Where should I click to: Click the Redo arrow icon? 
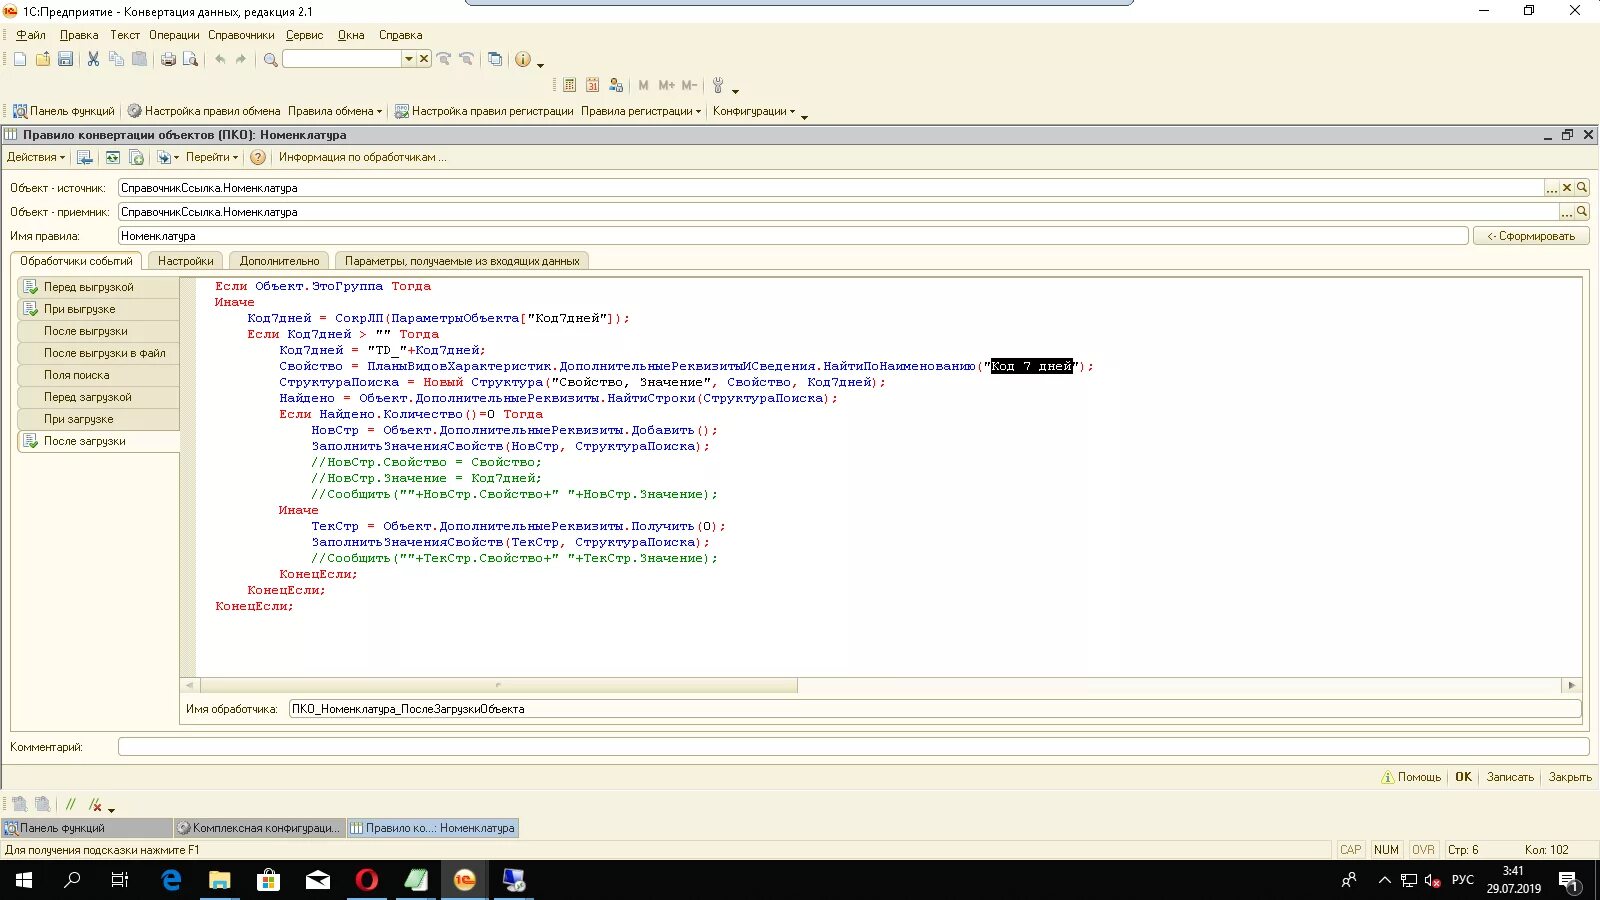(241, 60)
